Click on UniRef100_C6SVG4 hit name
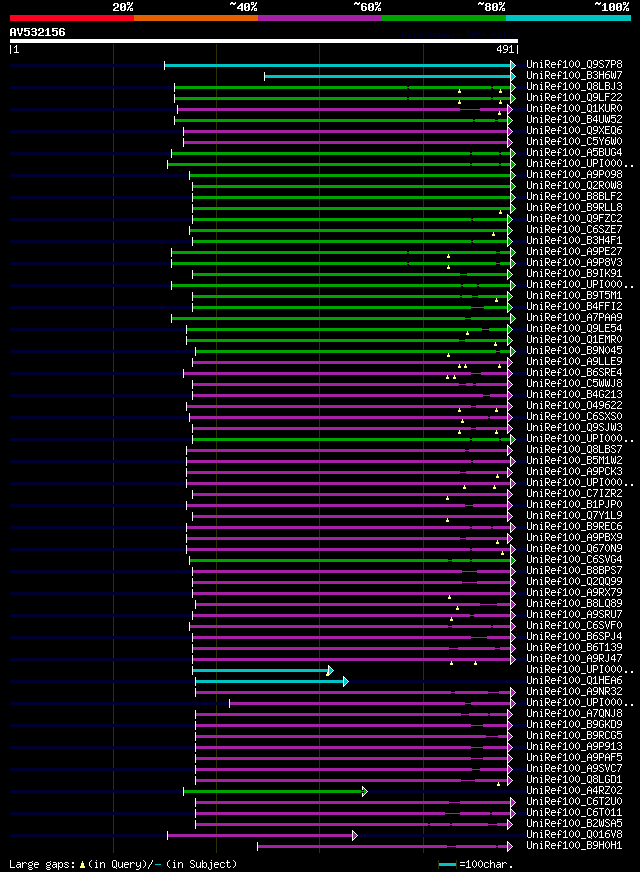The image size is (640, 872). [x=574, y=559]
